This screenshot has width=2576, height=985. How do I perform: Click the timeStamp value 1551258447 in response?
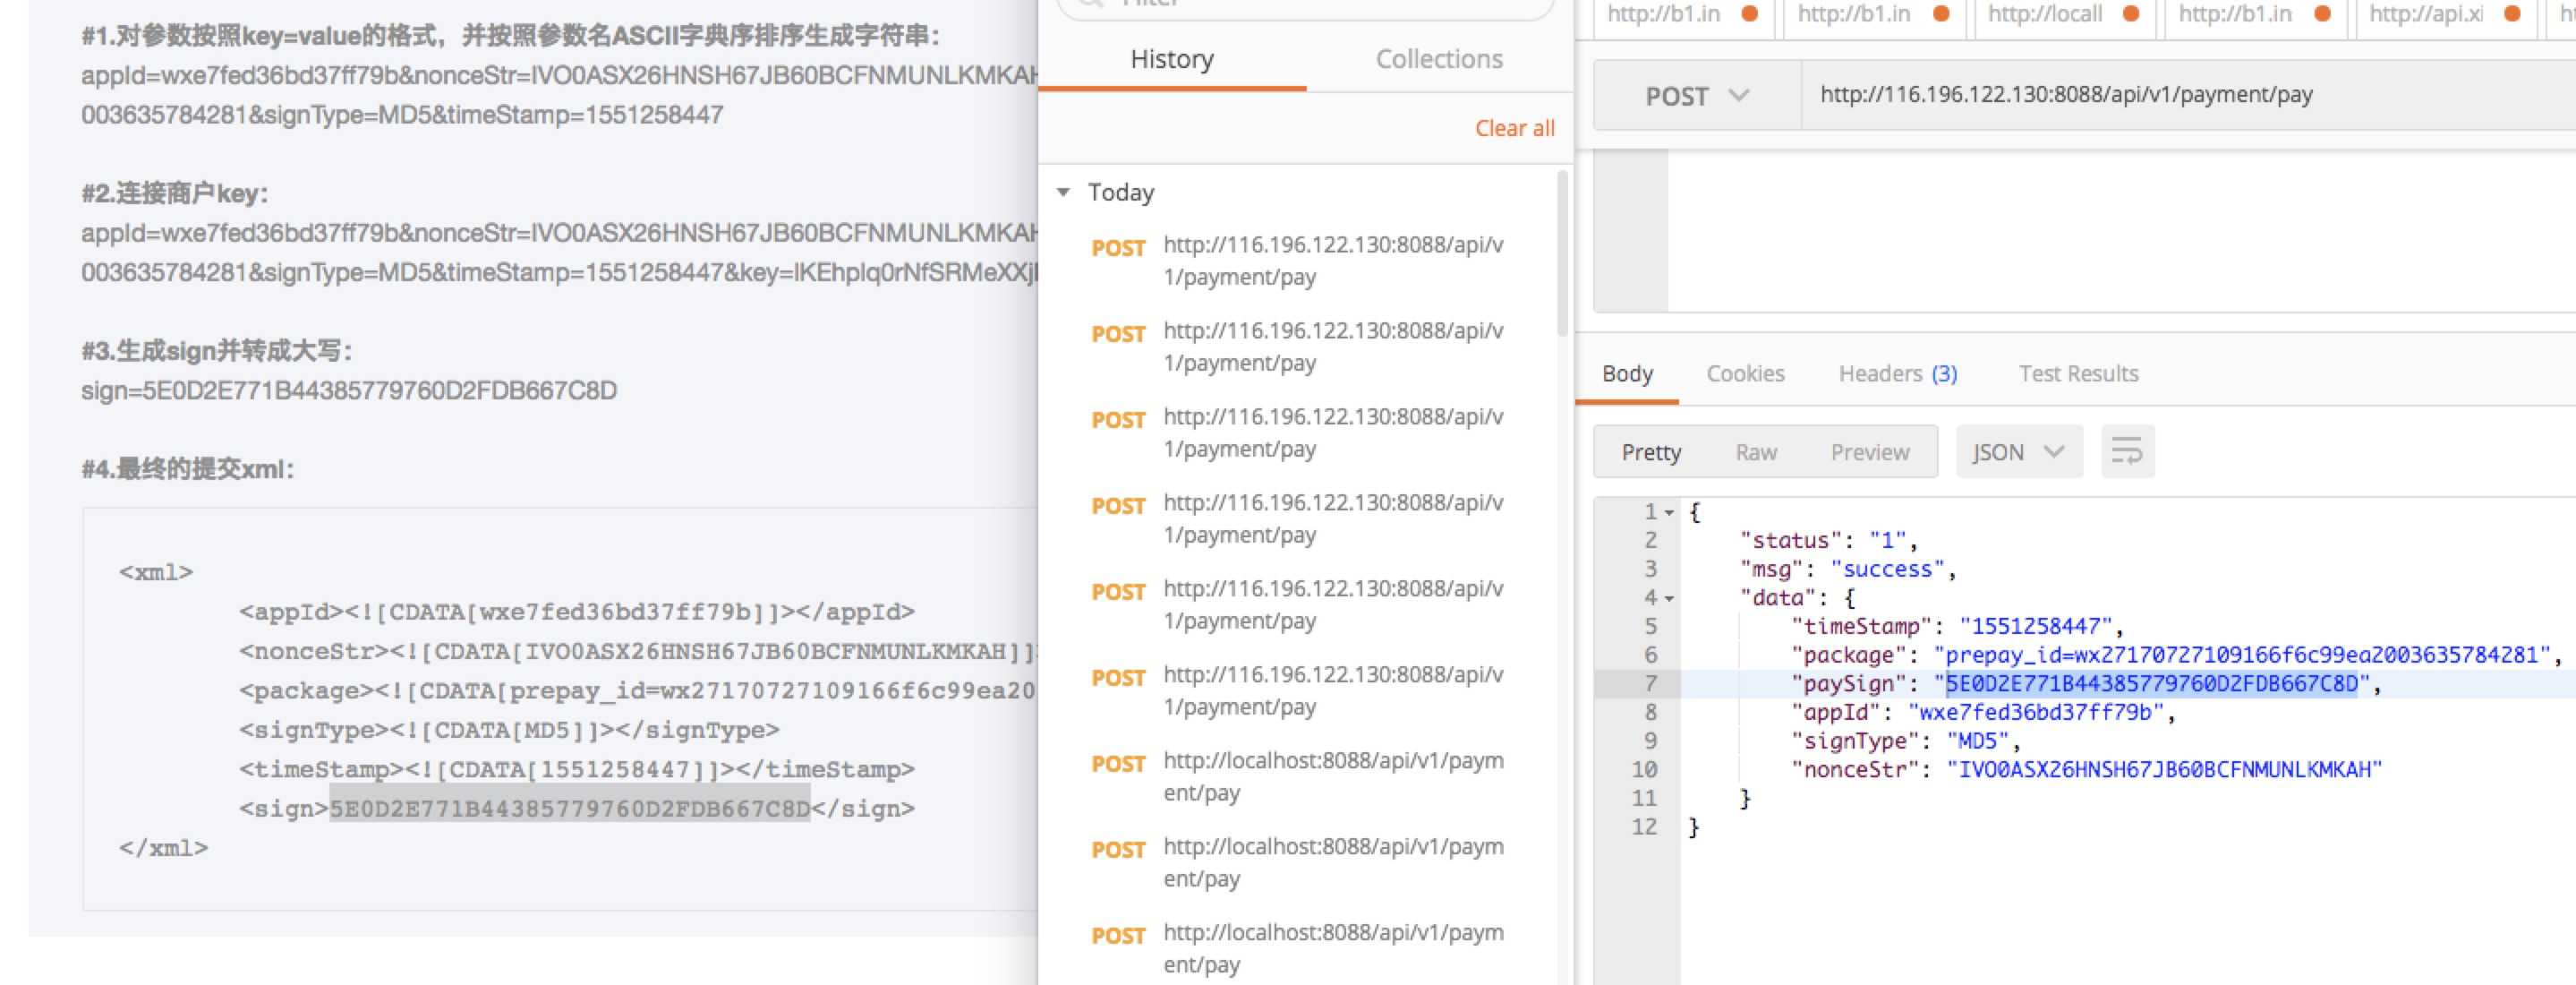(2035, 627)
